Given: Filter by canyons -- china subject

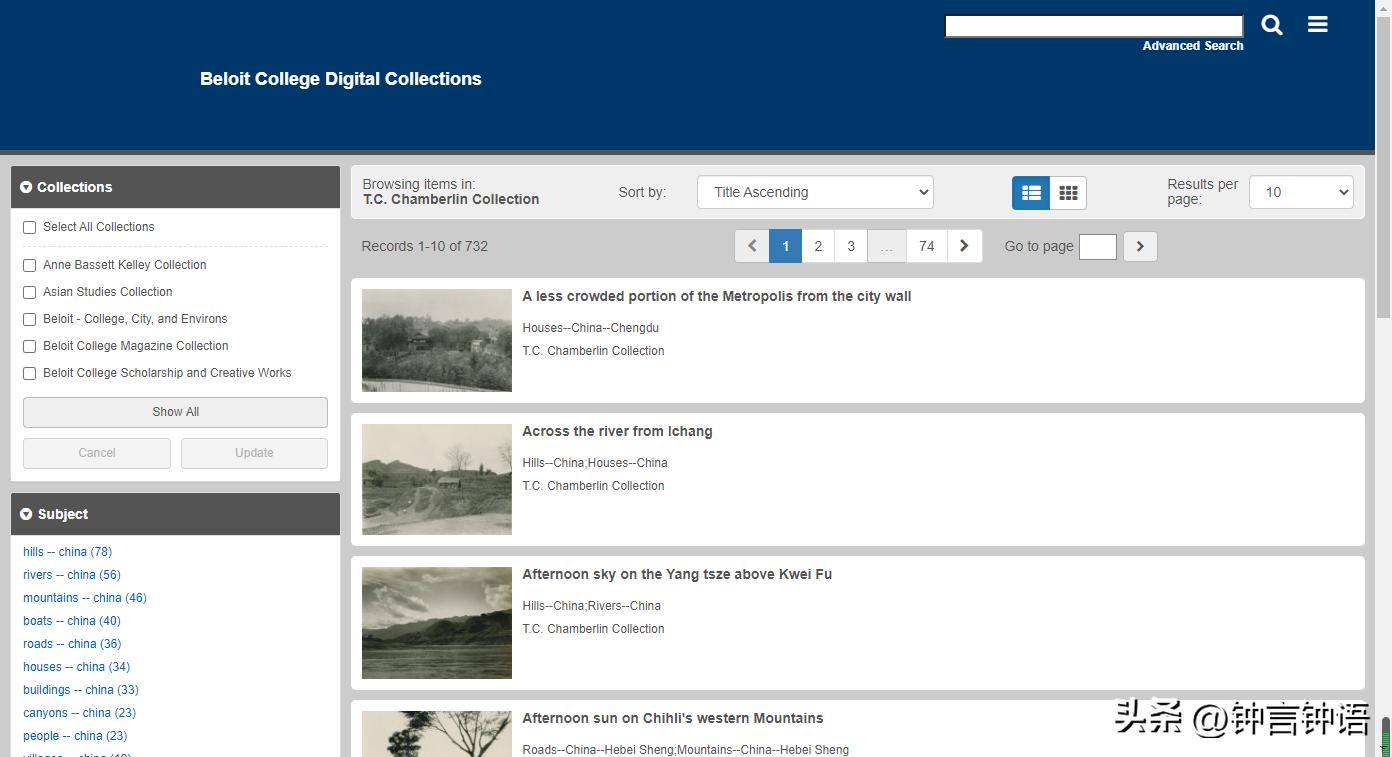Looking at the screenshot, I should [x=79, y=713].
